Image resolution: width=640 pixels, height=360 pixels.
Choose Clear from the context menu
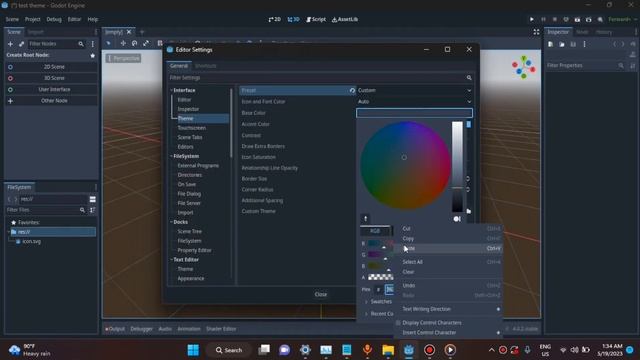click(x=449, y=272)
